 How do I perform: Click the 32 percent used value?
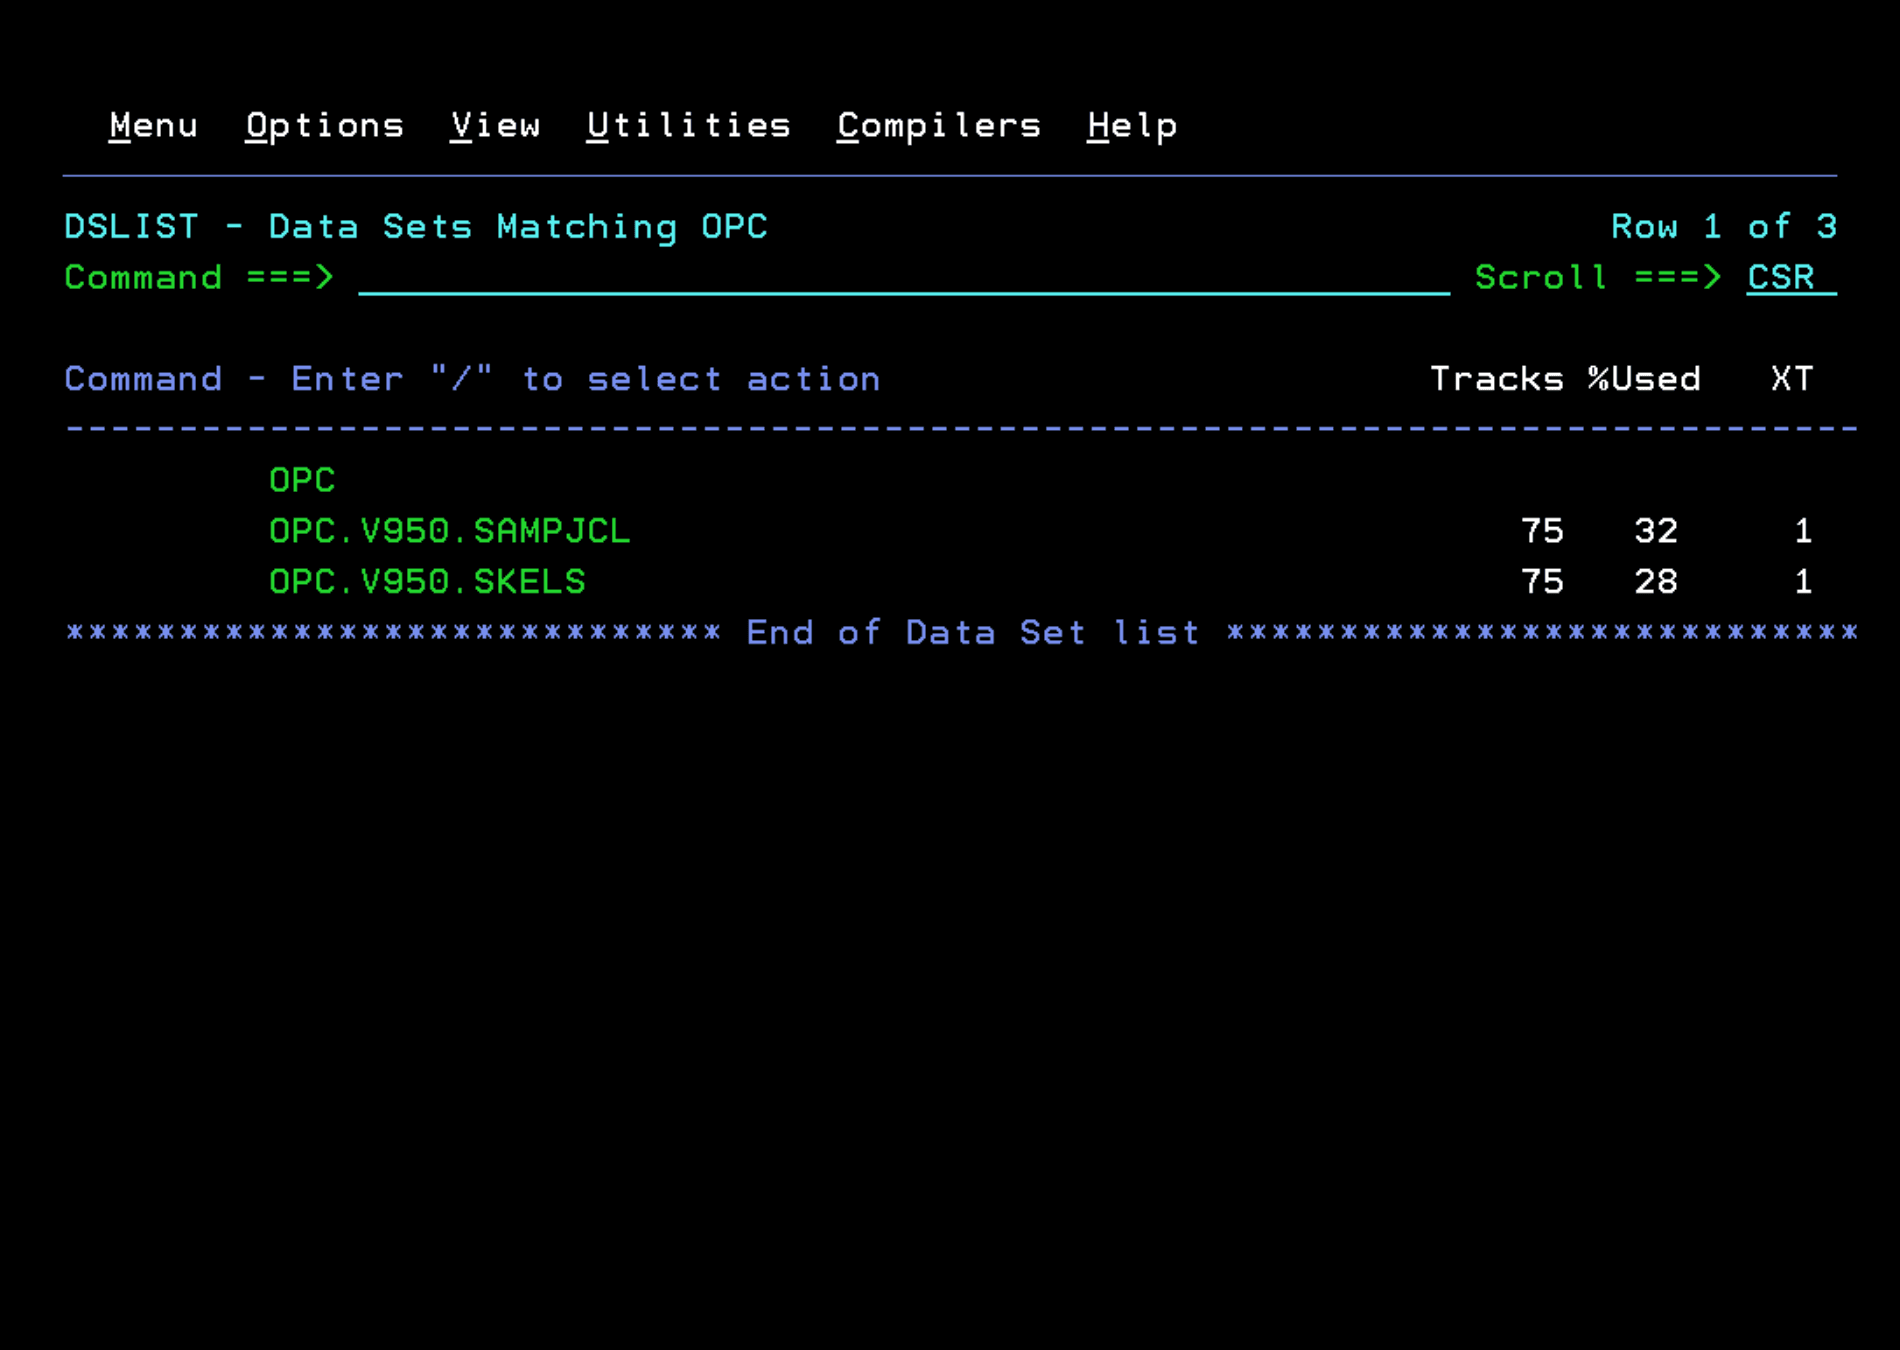(x=1655, y=532)
